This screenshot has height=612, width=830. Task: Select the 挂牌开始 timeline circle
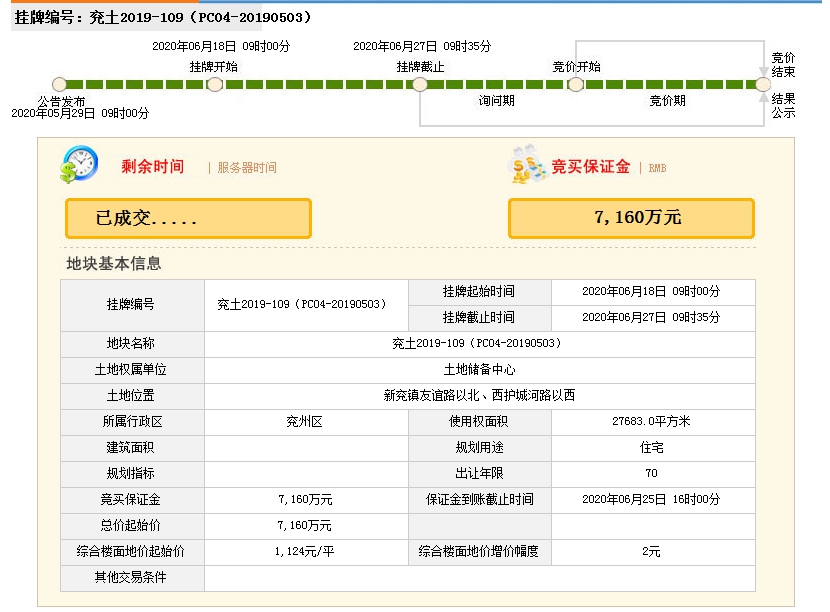[214, 85]
